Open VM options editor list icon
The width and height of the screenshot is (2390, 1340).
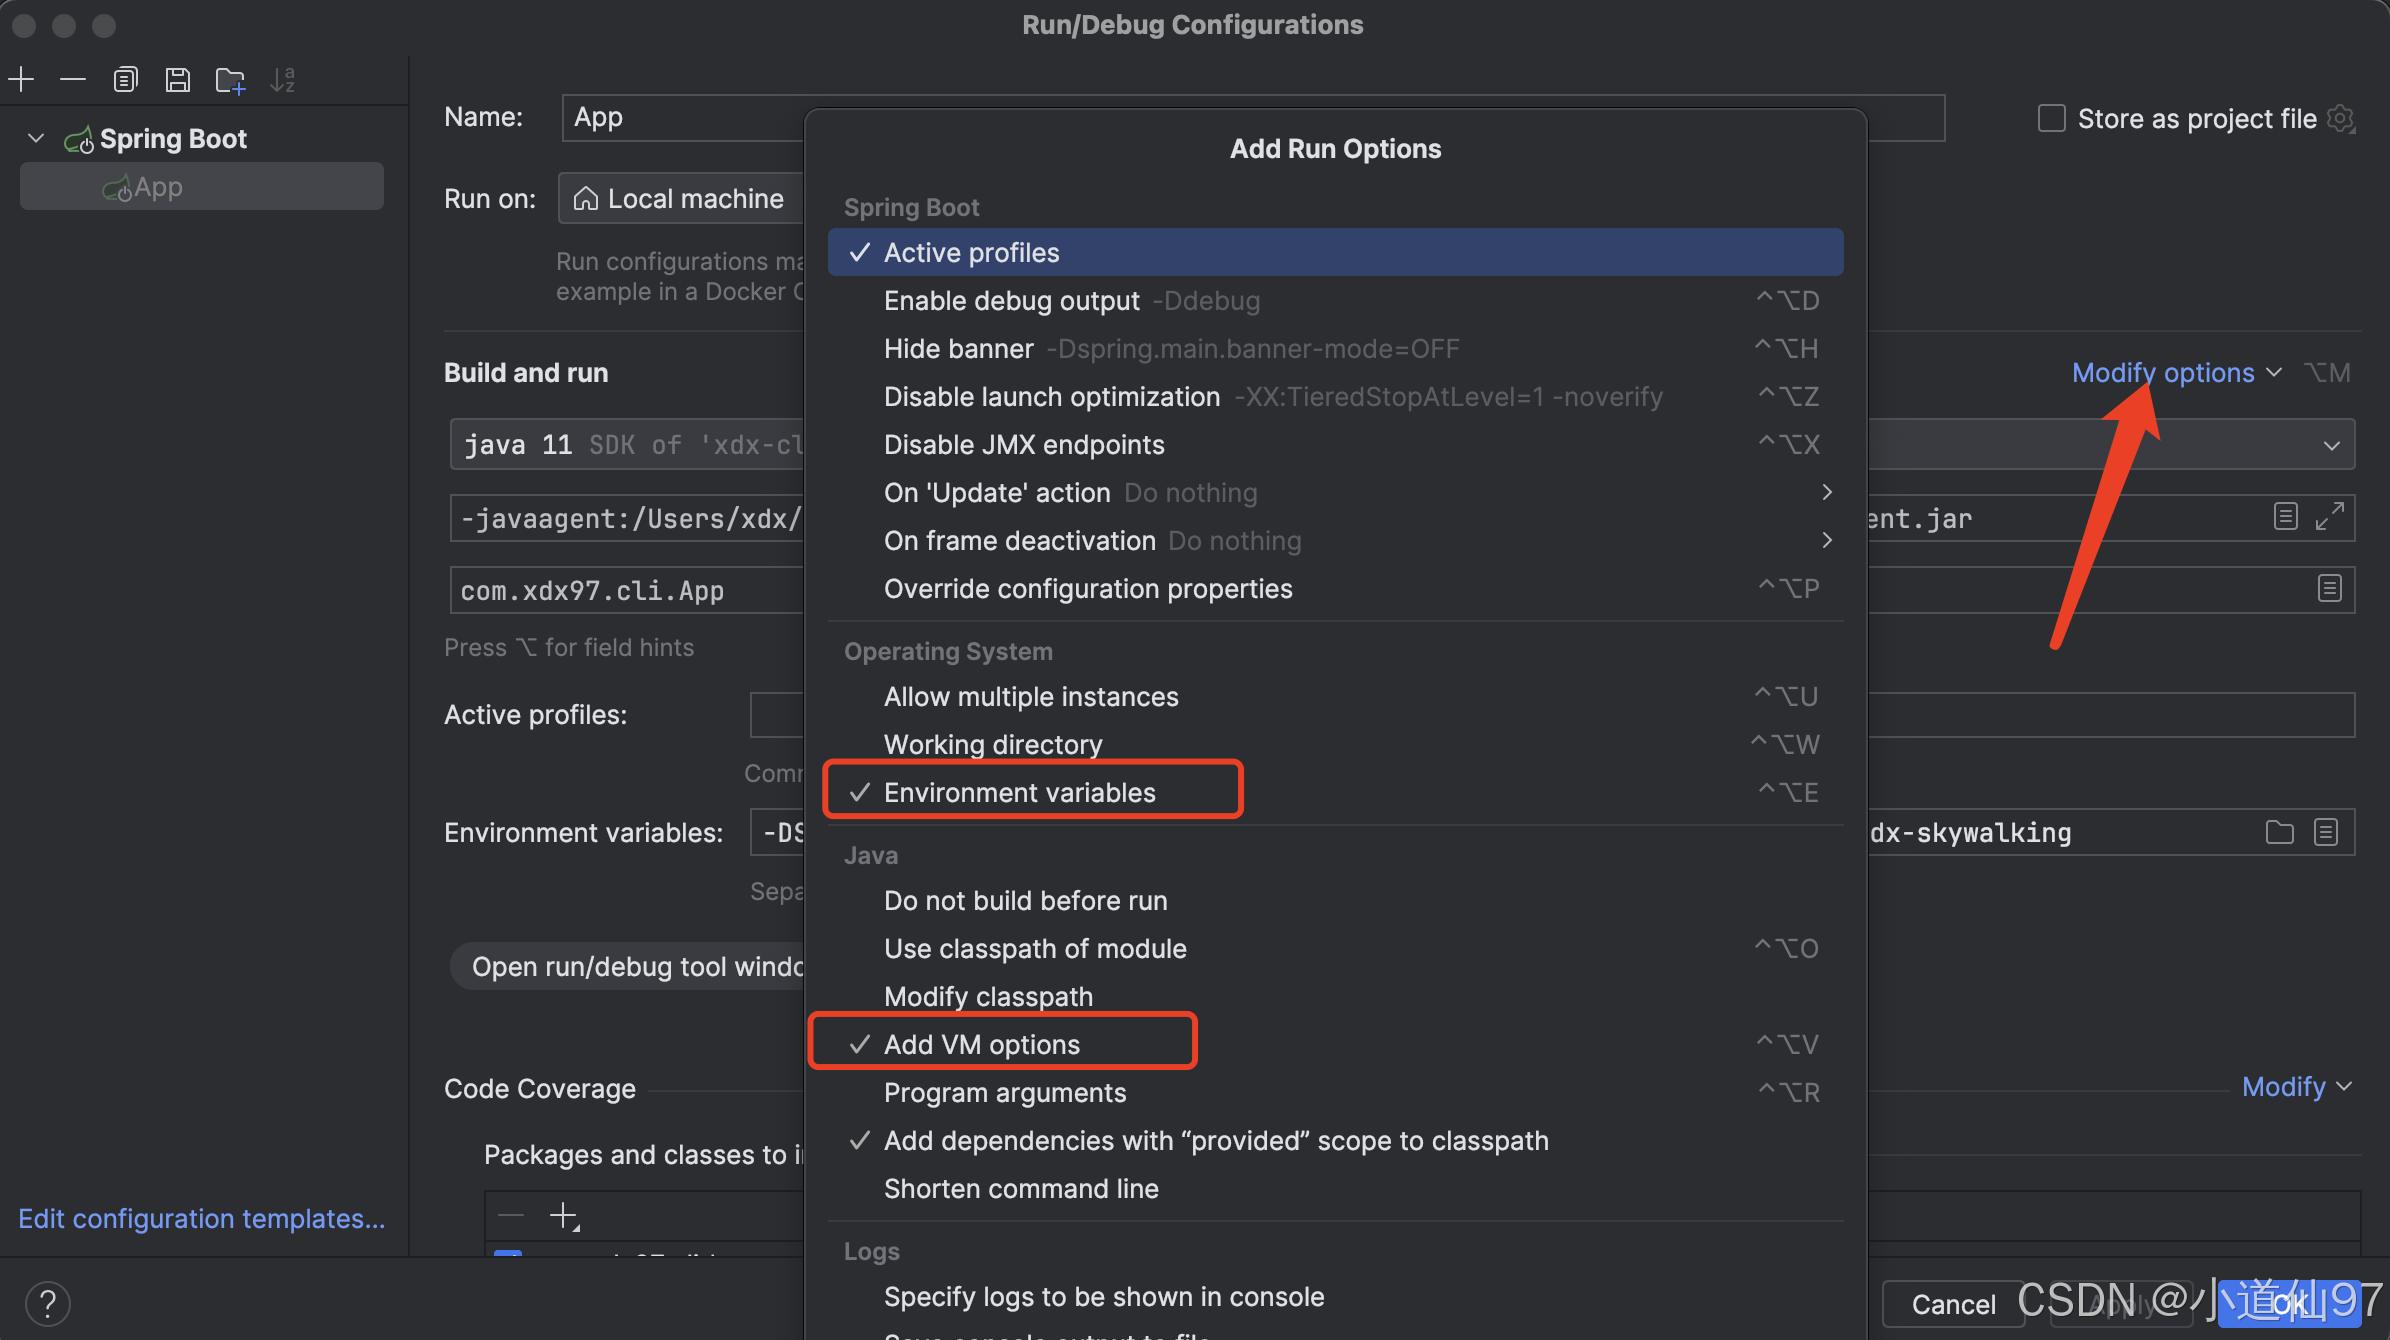pyautogui.click(x=2286, y=517)
